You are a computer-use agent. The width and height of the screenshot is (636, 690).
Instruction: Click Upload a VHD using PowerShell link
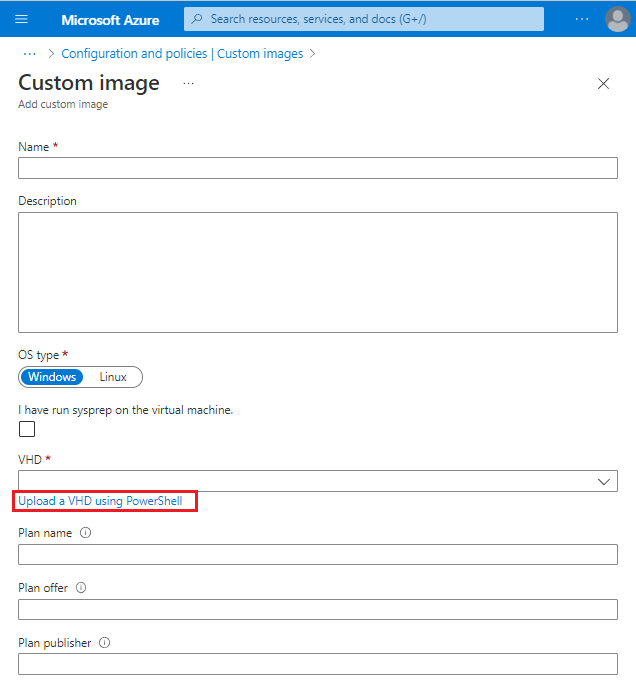click(100, 501)
